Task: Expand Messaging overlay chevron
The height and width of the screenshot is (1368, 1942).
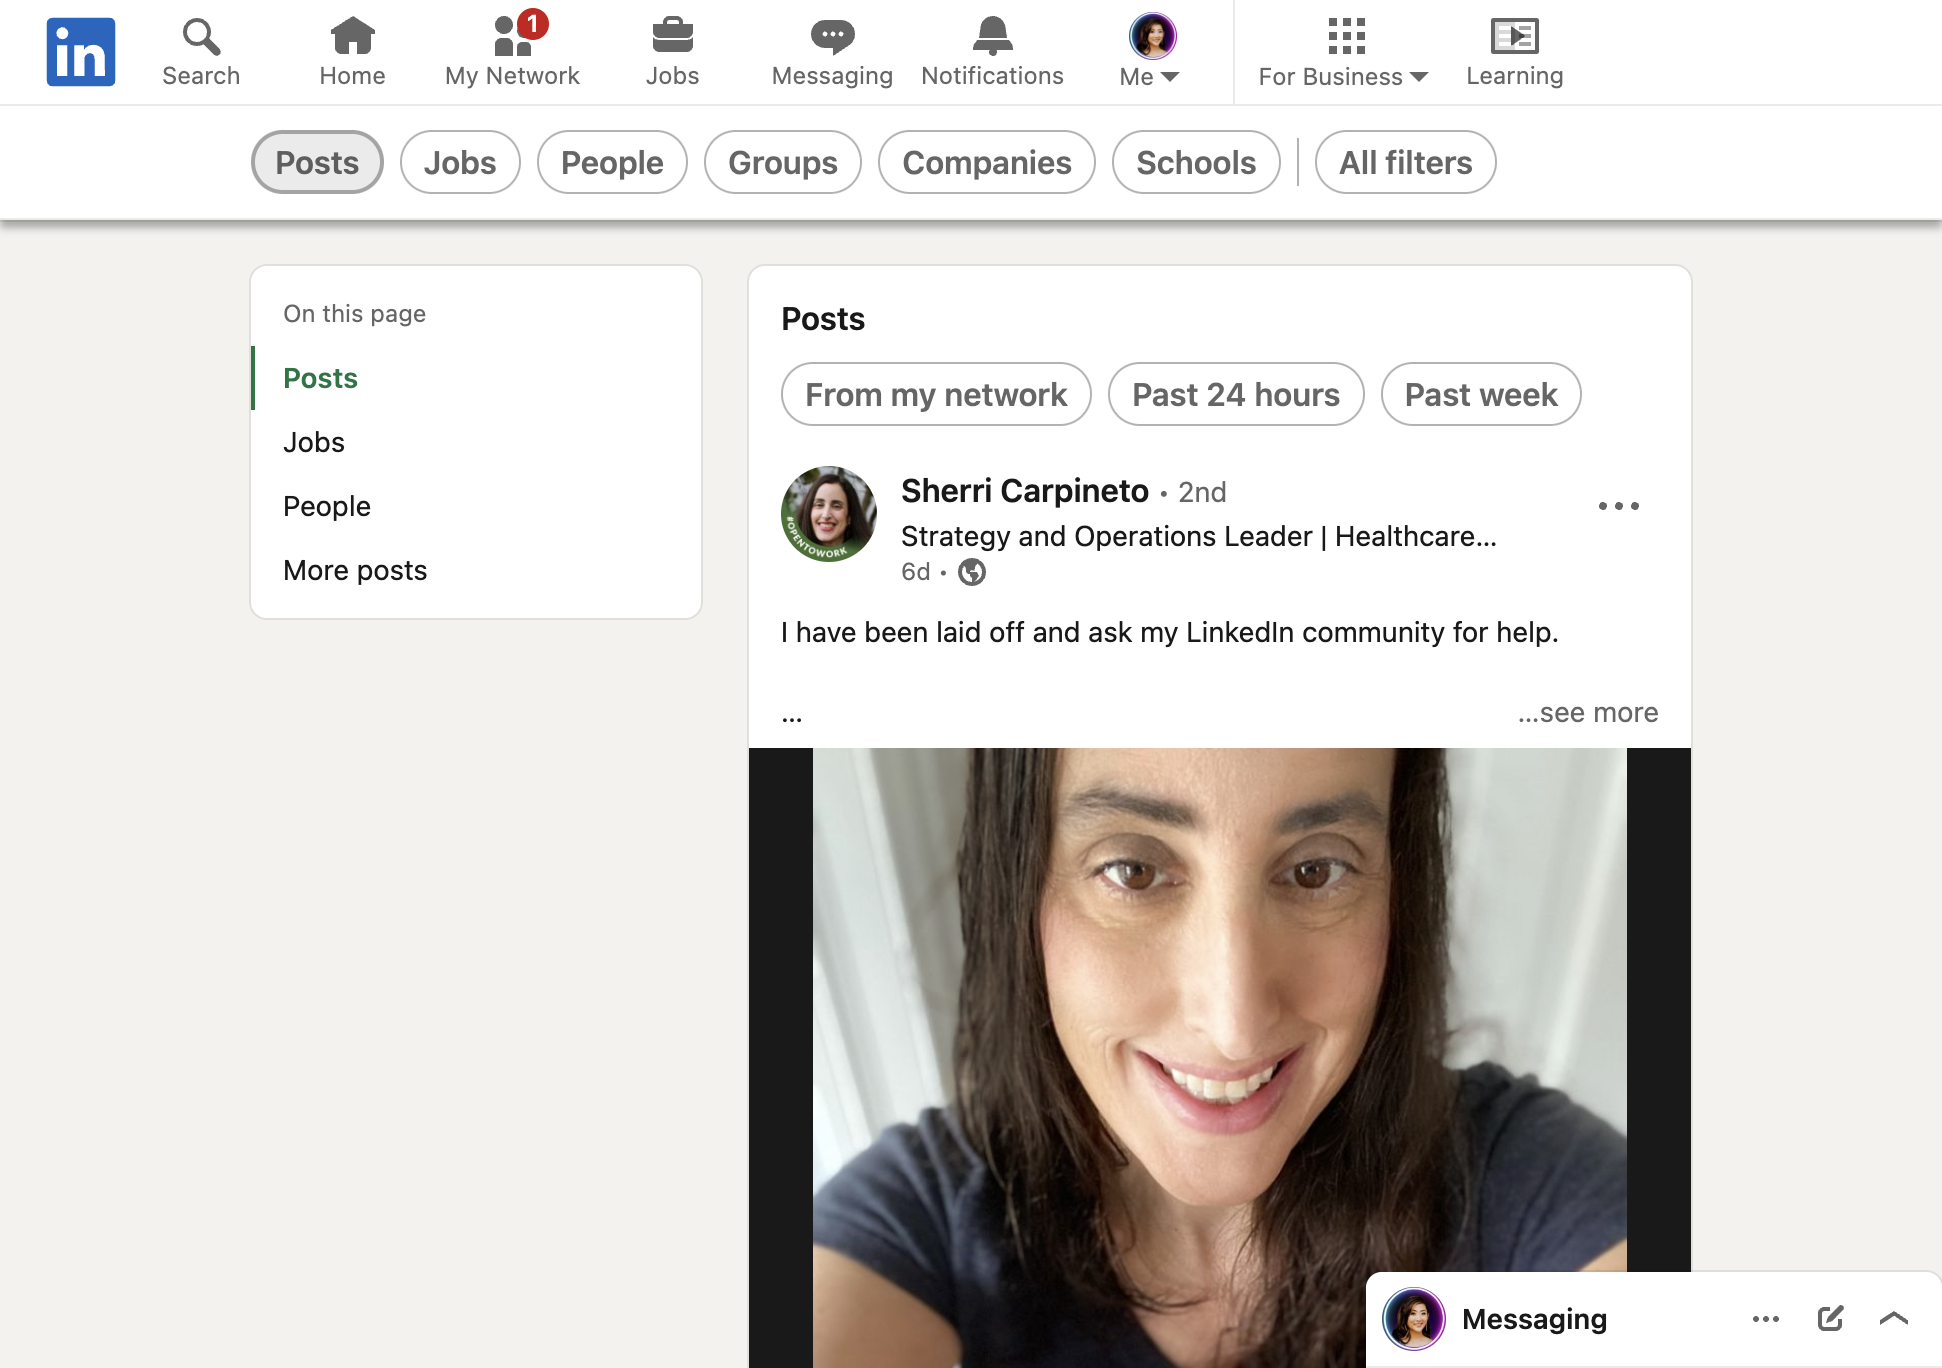Action: (1894, 1319)
